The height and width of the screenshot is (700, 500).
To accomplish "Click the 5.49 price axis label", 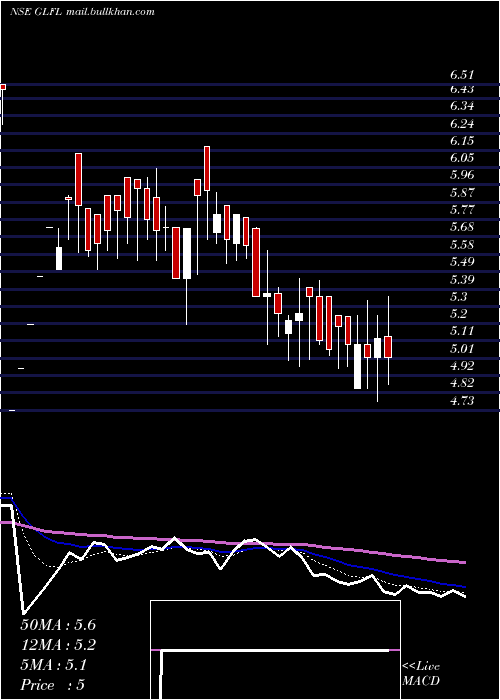I will (462, 262).
